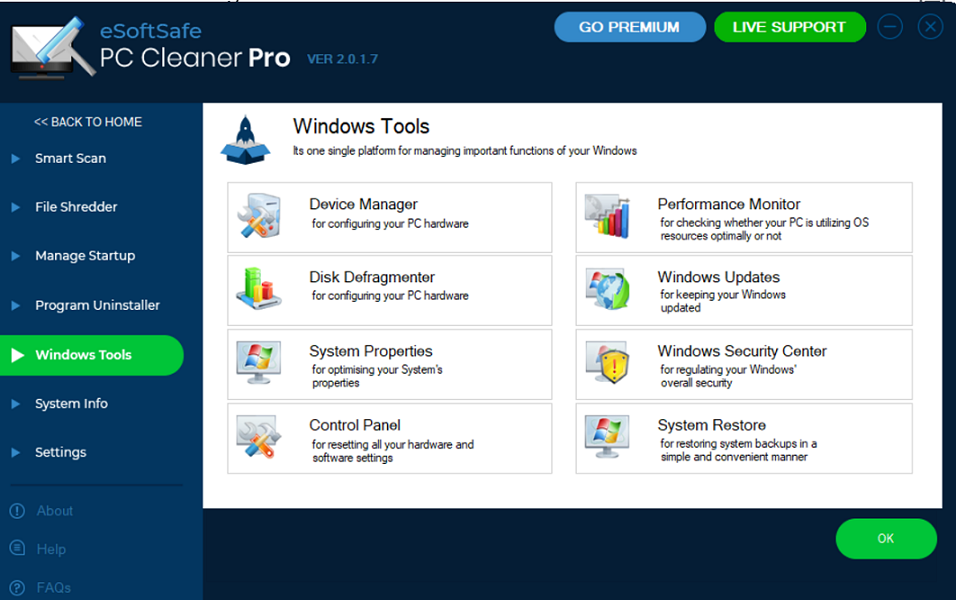
Task: Go back via BACK TO HOME link
Action: coord(88,122)
